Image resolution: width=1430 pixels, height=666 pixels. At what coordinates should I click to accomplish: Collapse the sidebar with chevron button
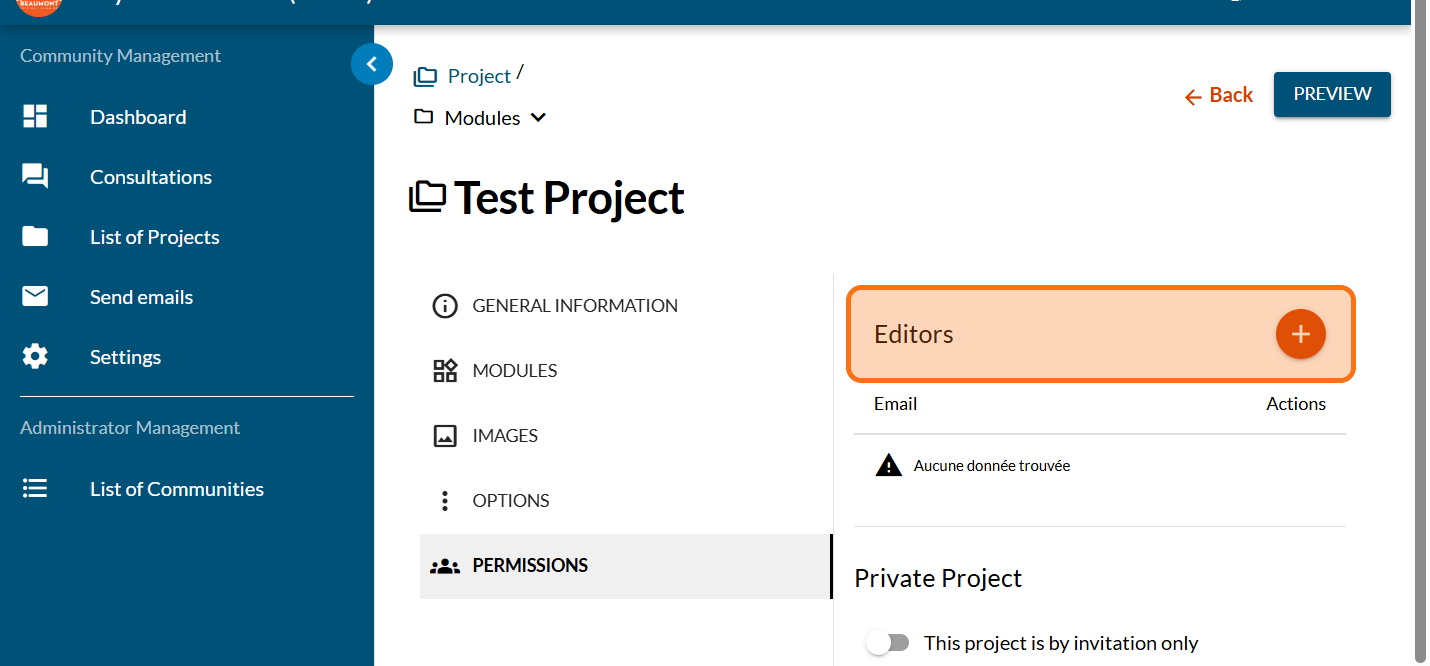[372, 65]
